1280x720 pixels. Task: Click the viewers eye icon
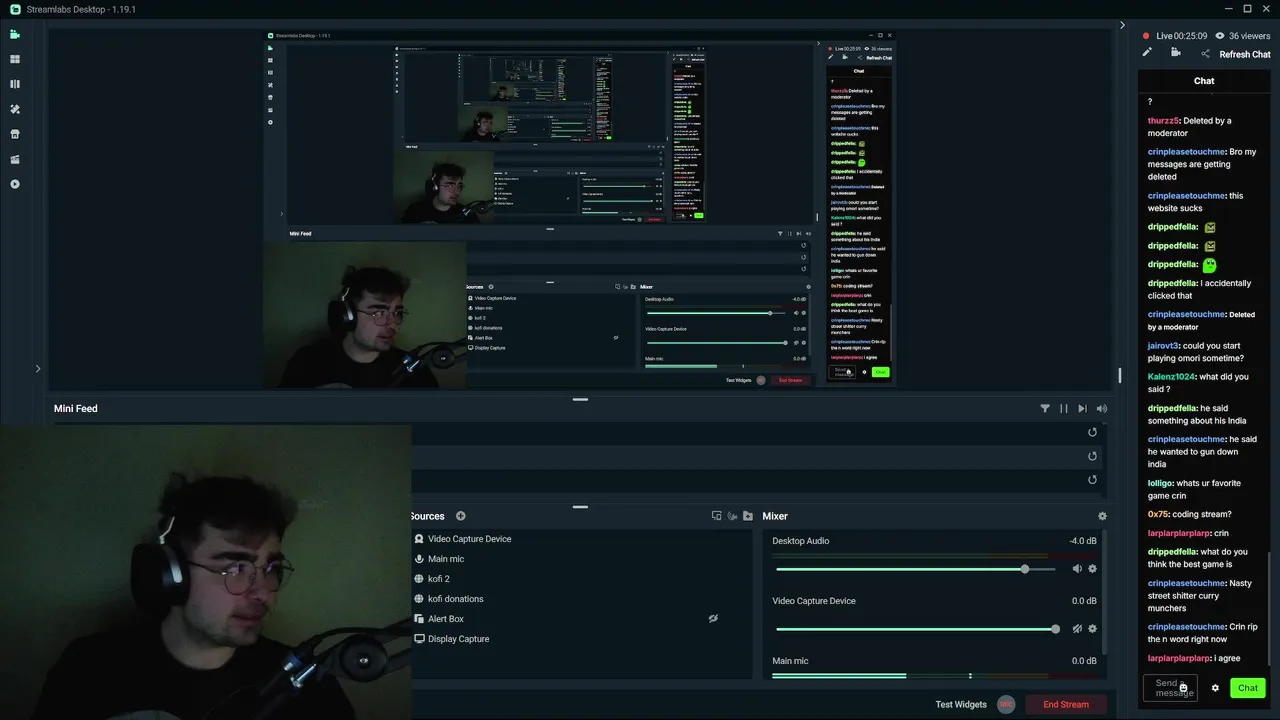(1219, 36)
